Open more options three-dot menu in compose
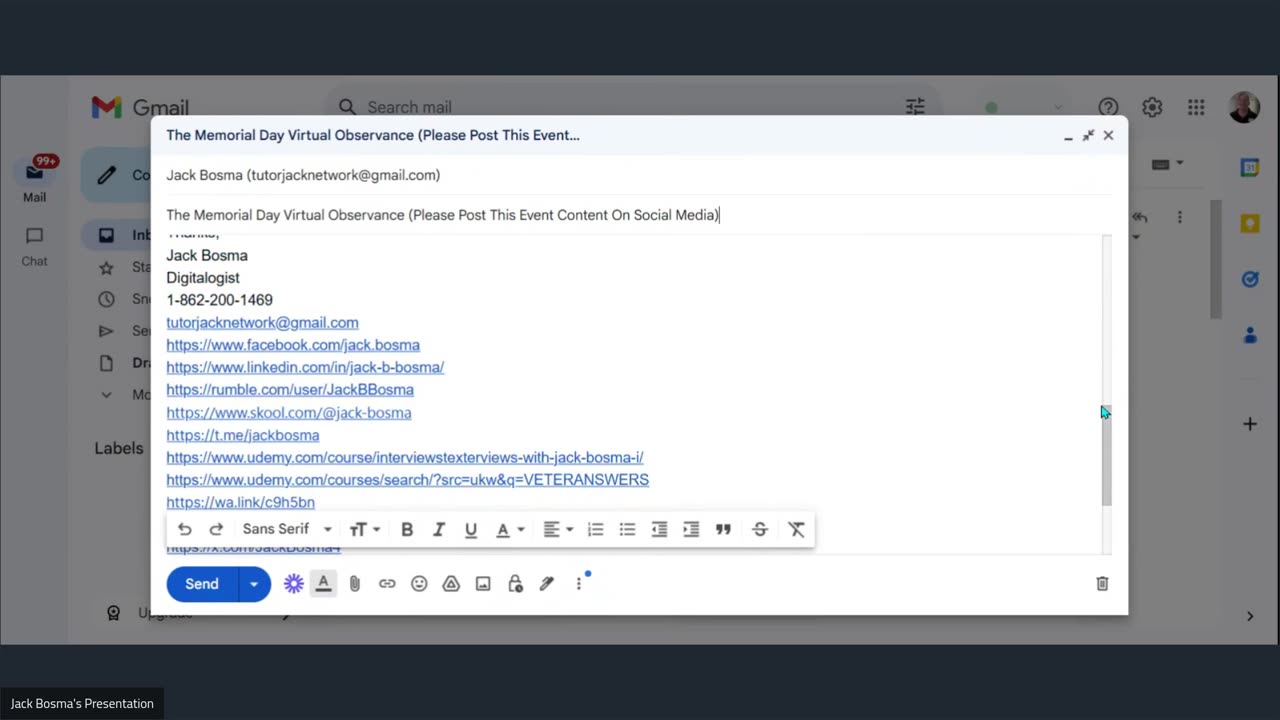1280x720 pixels. pyautogui.click(x=579, y=584)
